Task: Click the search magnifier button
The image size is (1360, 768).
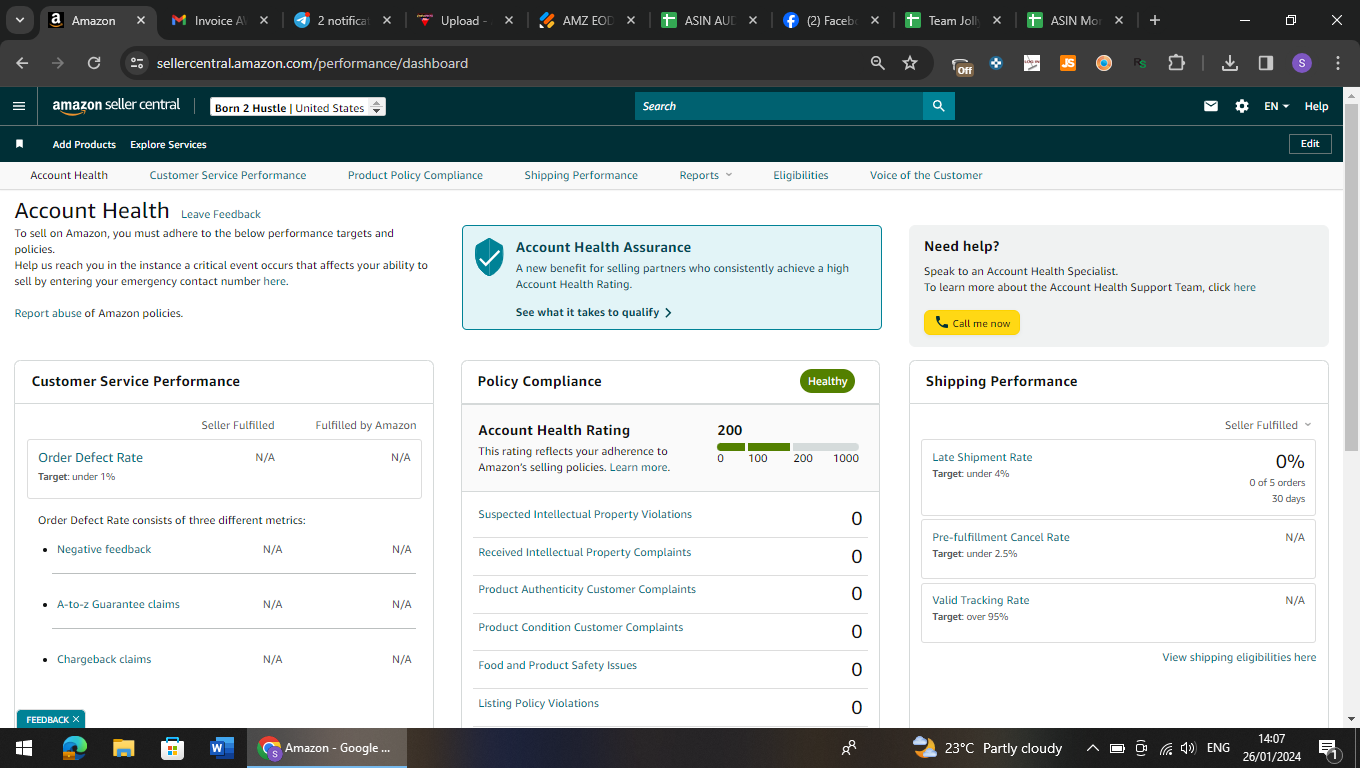Action: [938, 106]
